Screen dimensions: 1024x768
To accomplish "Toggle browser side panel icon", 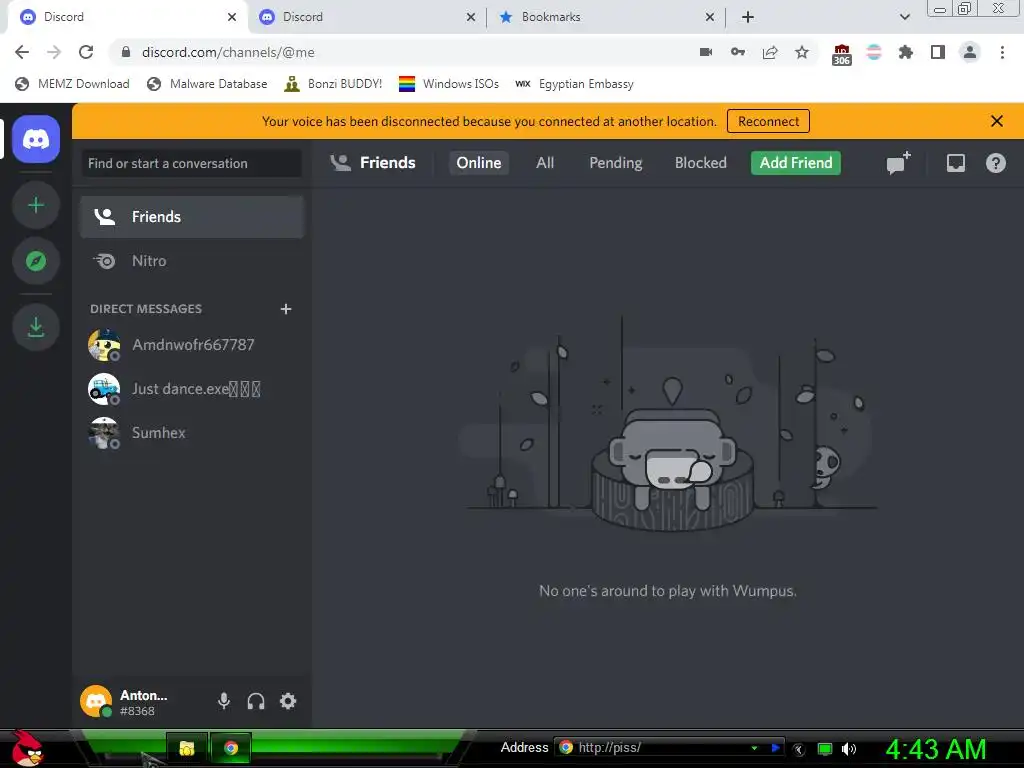I will point(938,52).
